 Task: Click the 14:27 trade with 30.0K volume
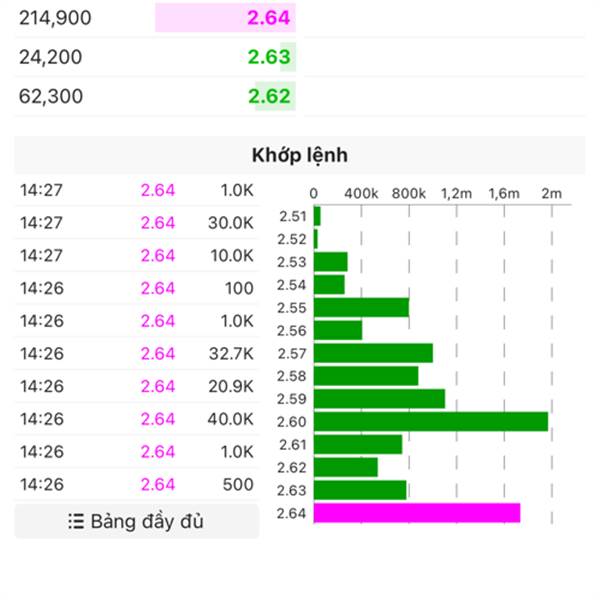pos(137,223)
